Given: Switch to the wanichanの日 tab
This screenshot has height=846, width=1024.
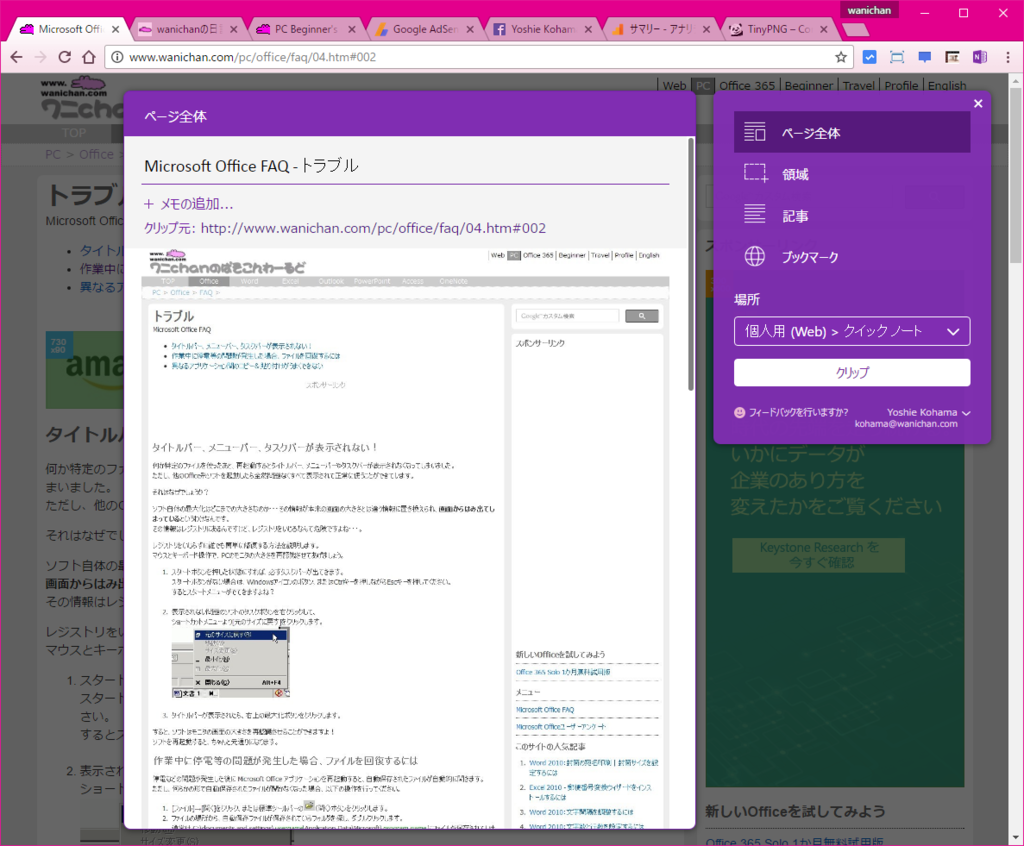Looking at the screenshot, I should point(189,29).
